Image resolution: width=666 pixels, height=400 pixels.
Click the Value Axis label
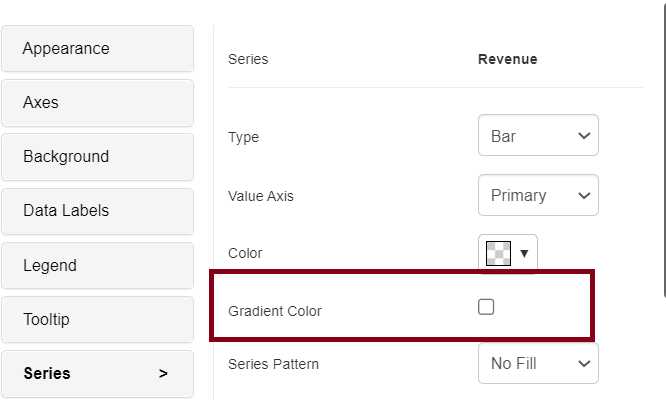click(x=262, y=196)
